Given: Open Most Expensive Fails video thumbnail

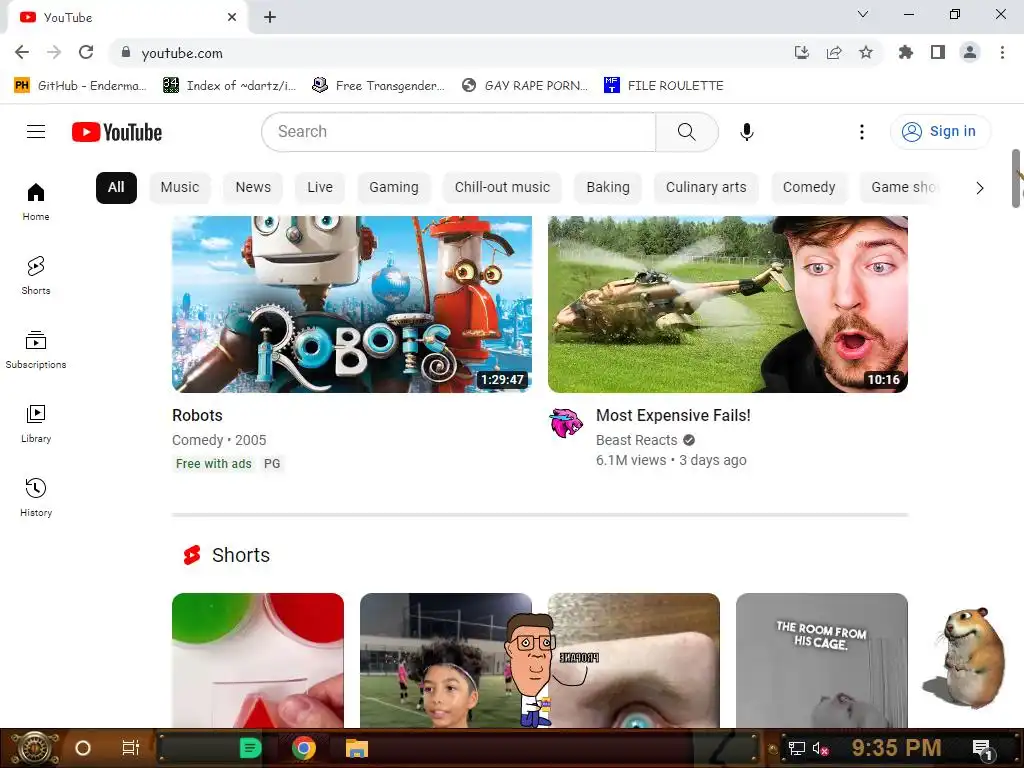Looking at the screenshot, I should point(728,304).
